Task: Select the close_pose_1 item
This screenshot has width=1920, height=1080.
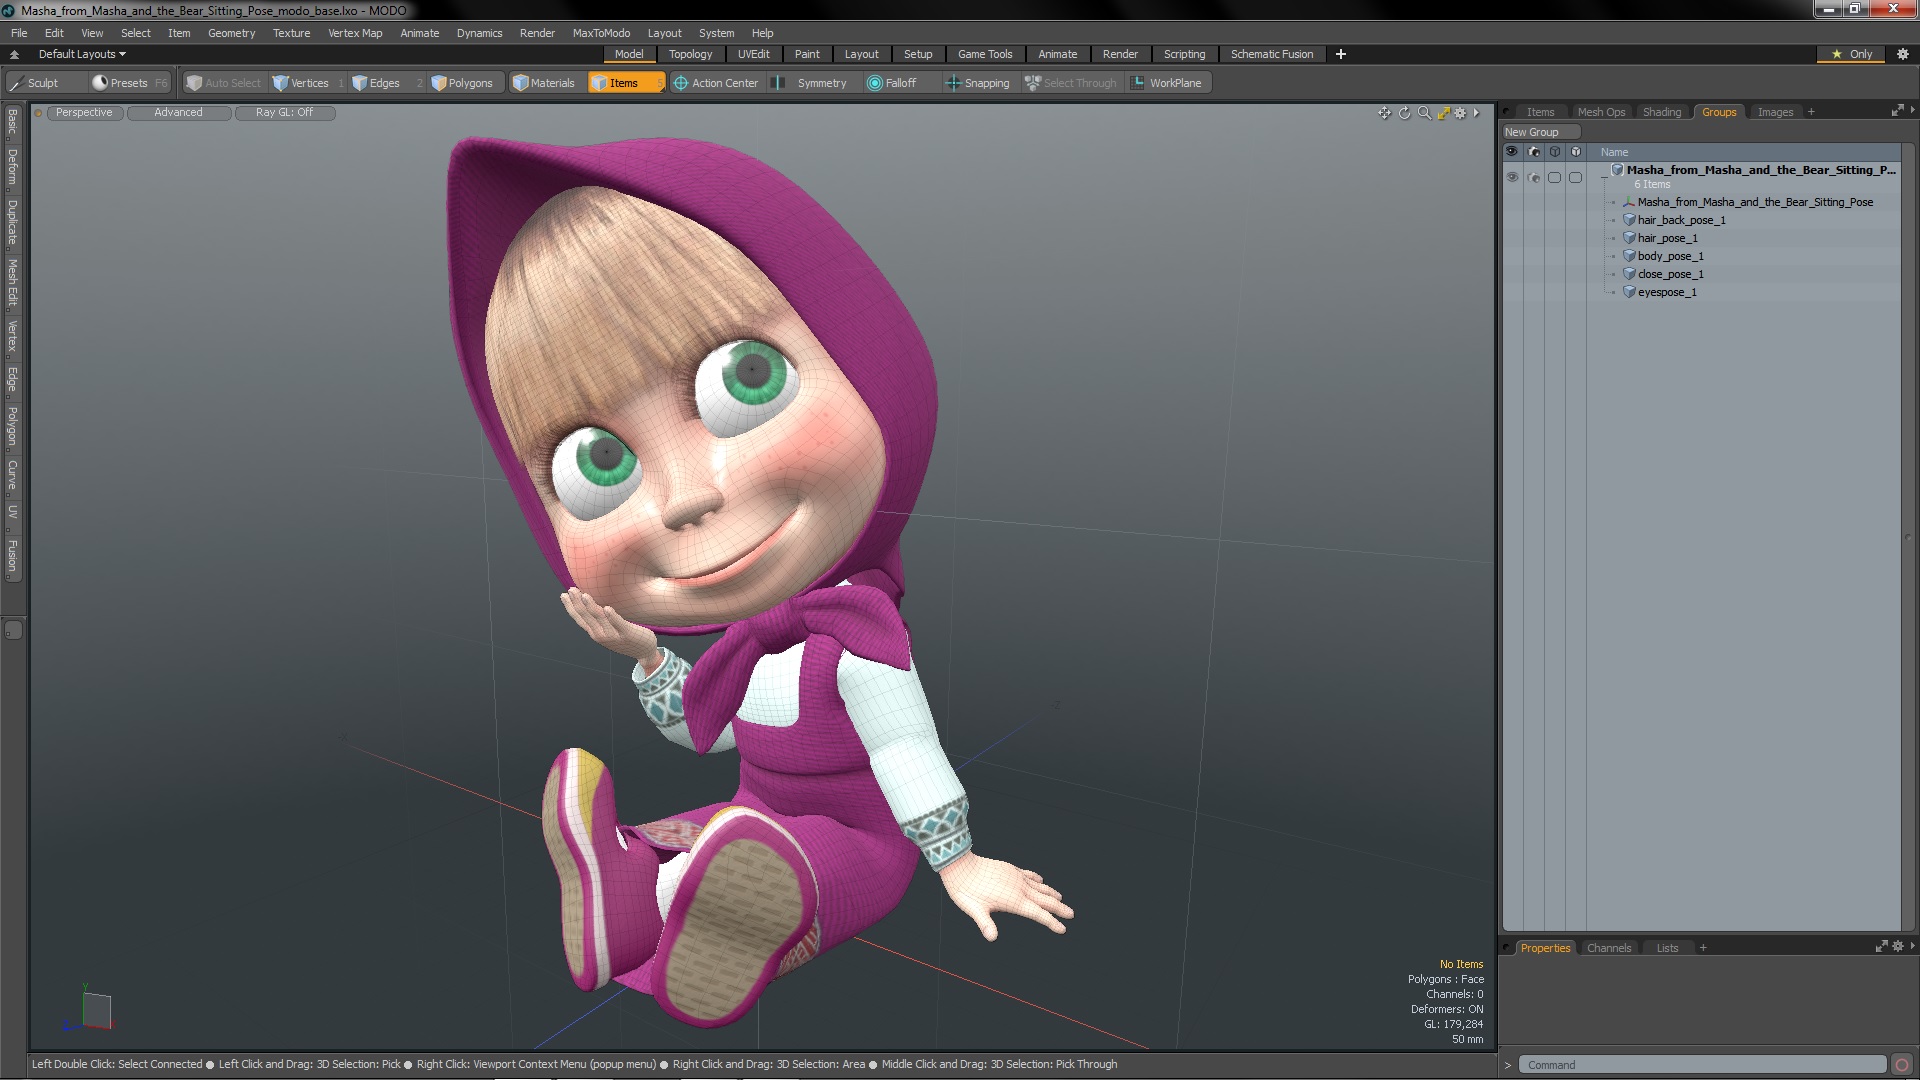Action: click(1670, 274)
